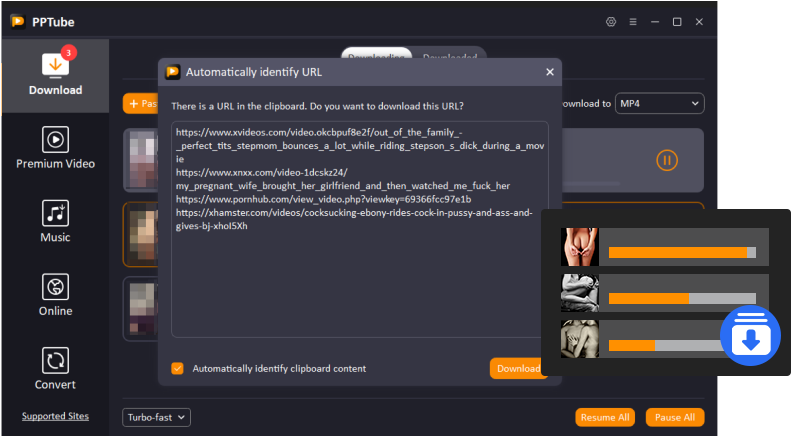Image resolution: width=792 pixels, height=438 pixels.
Task: Close the Automatically identify URL dialog
Action: tap(549, 72)
